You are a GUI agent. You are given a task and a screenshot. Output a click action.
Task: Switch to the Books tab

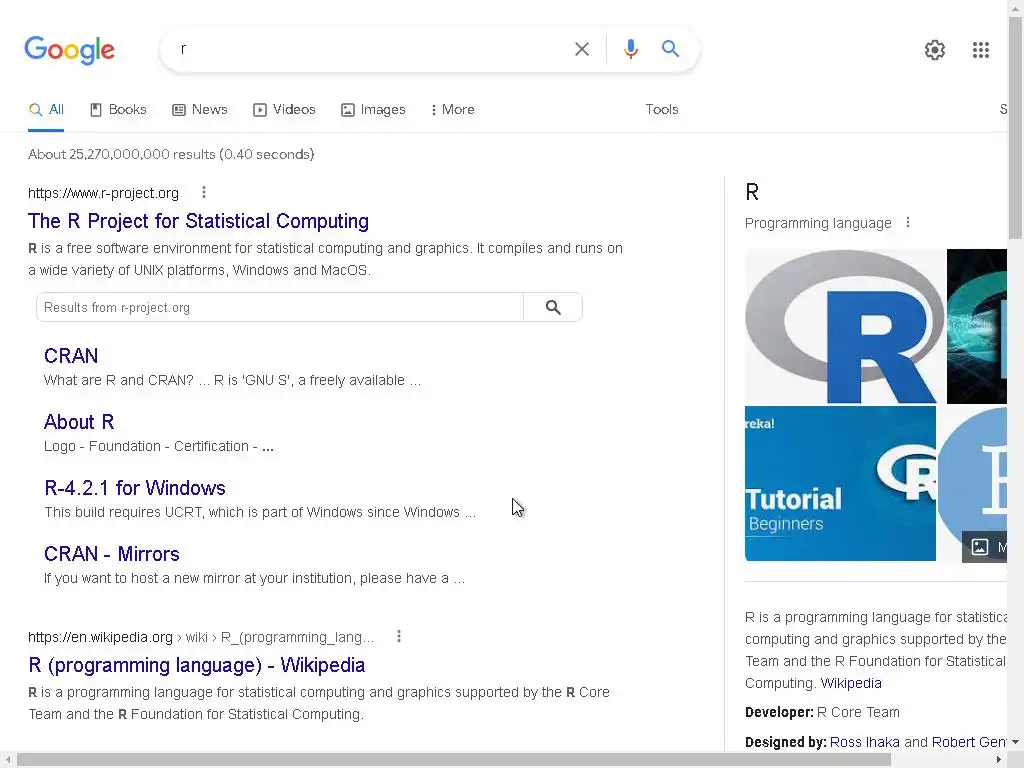coord(118,110)
